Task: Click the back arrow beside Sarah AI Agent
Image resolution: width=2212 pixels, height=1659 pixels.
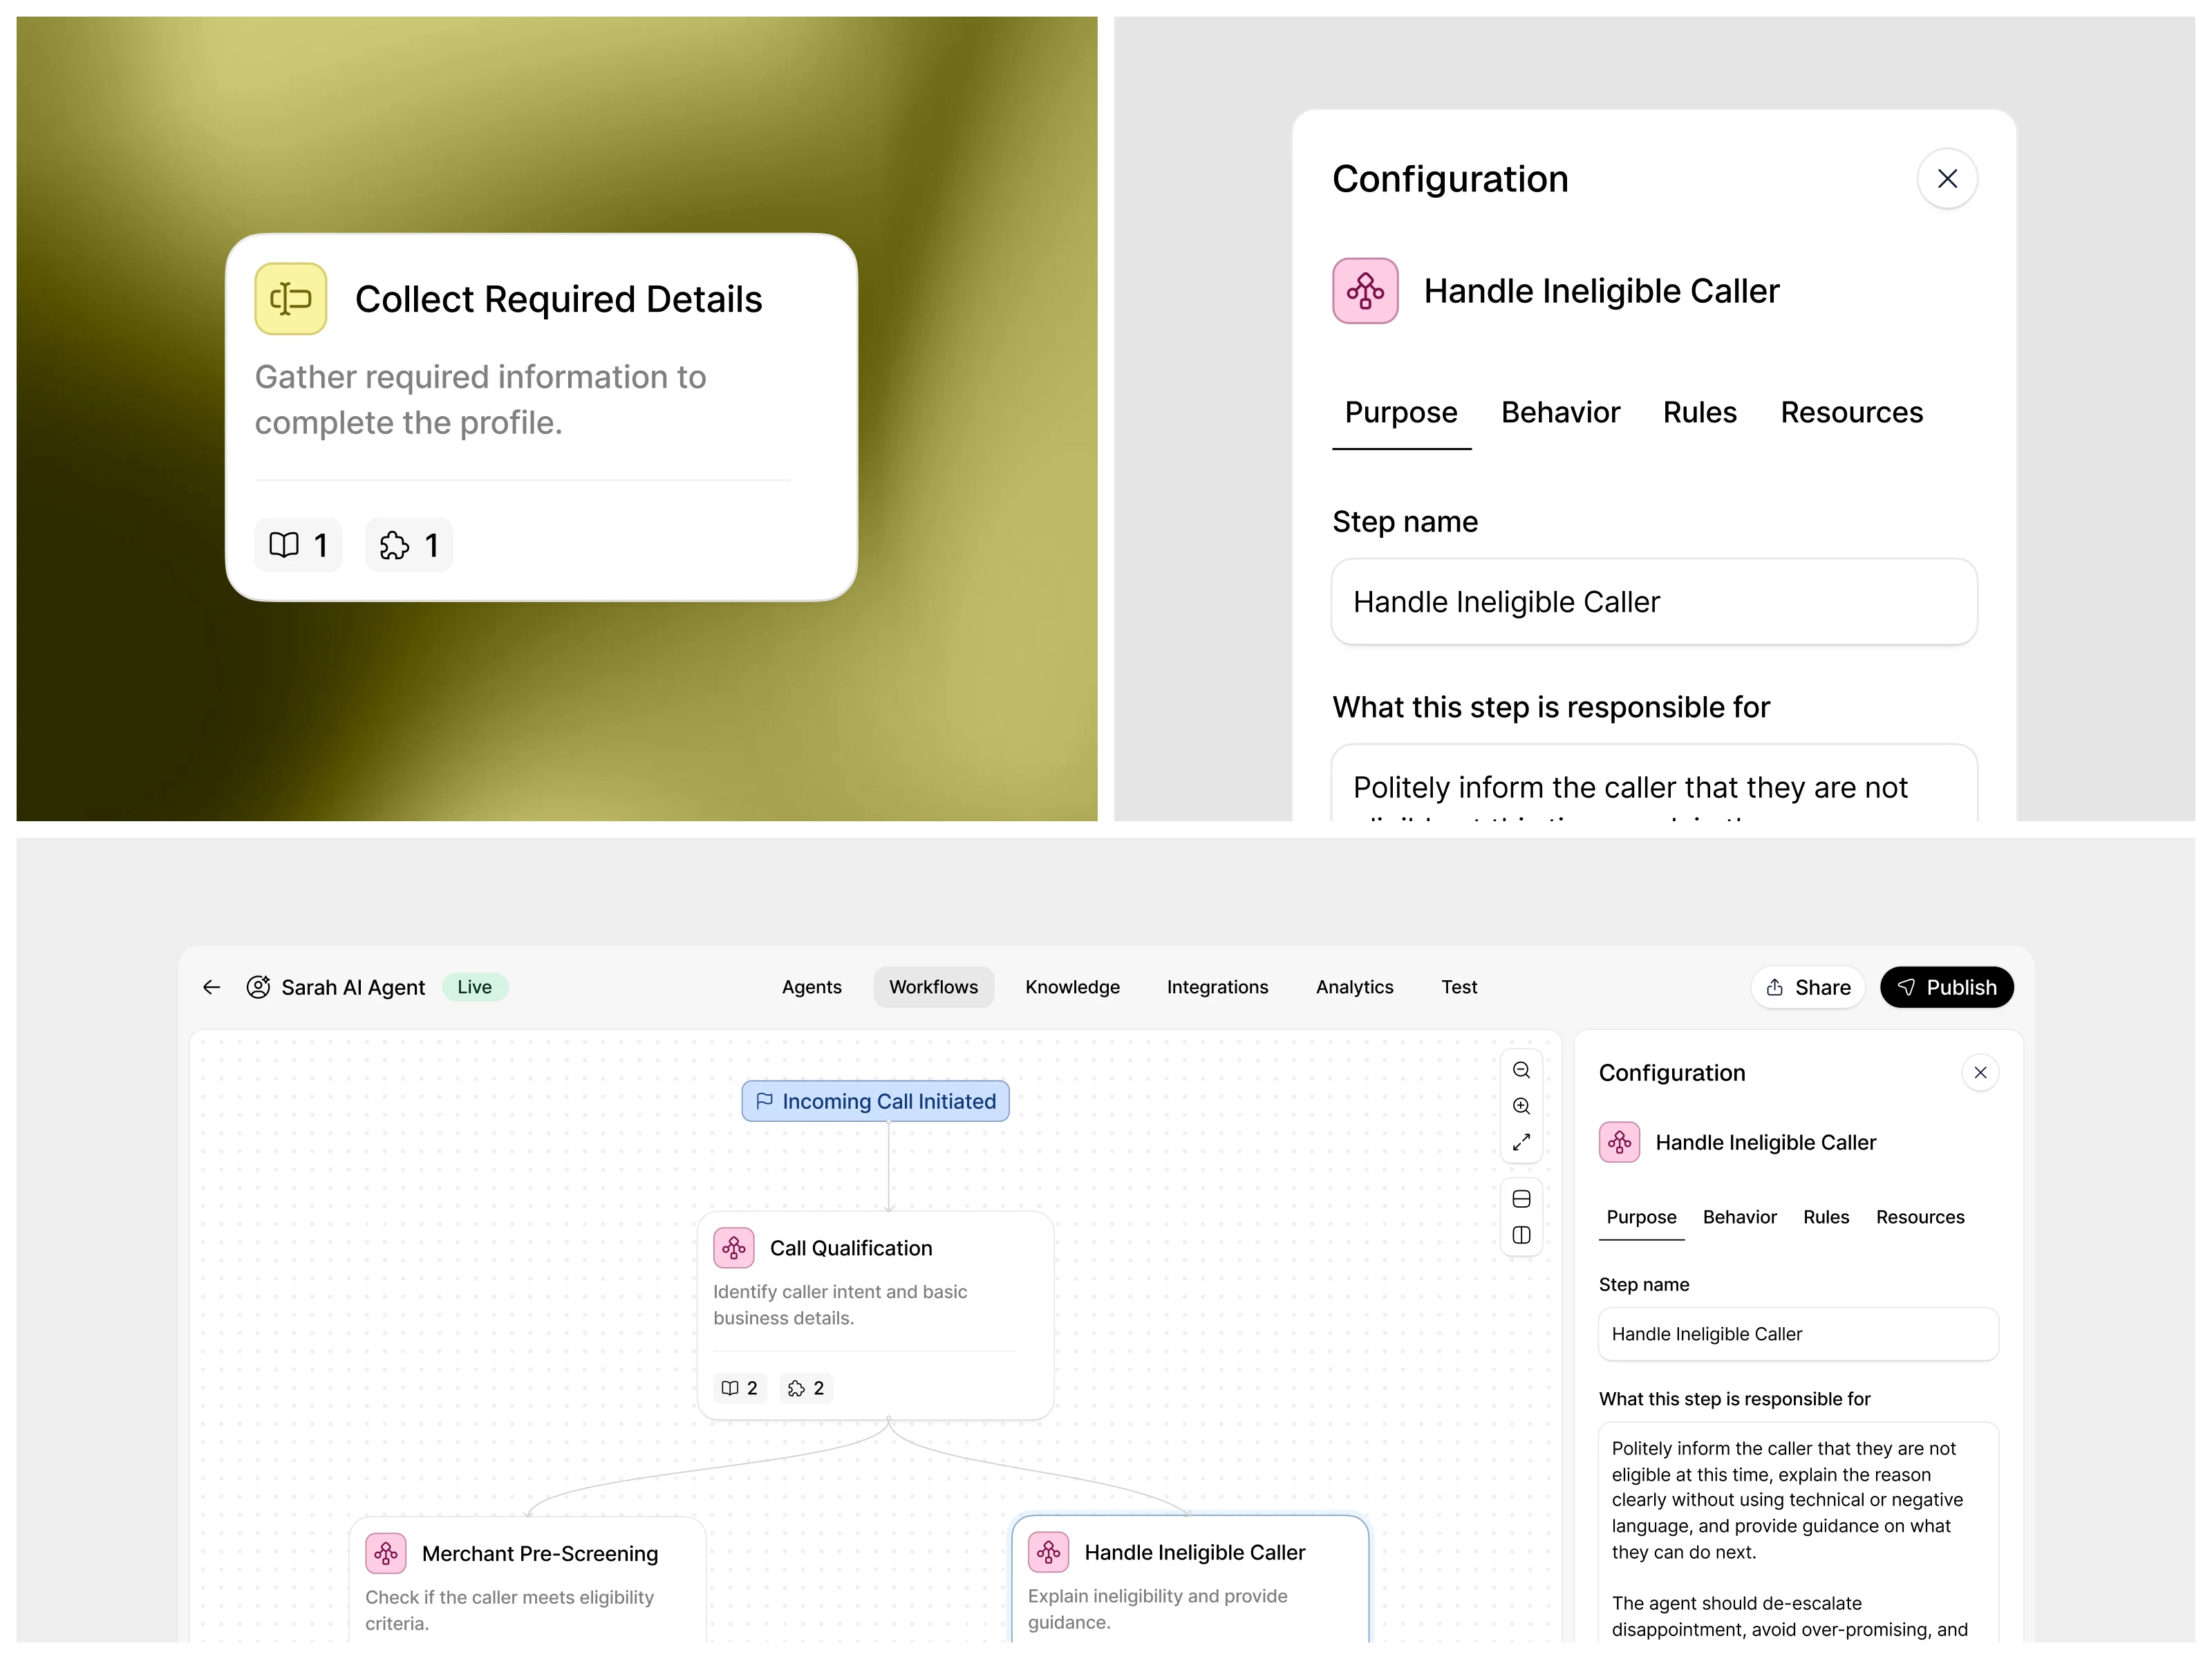Action: pyautogui.click(x=211, y=987)
